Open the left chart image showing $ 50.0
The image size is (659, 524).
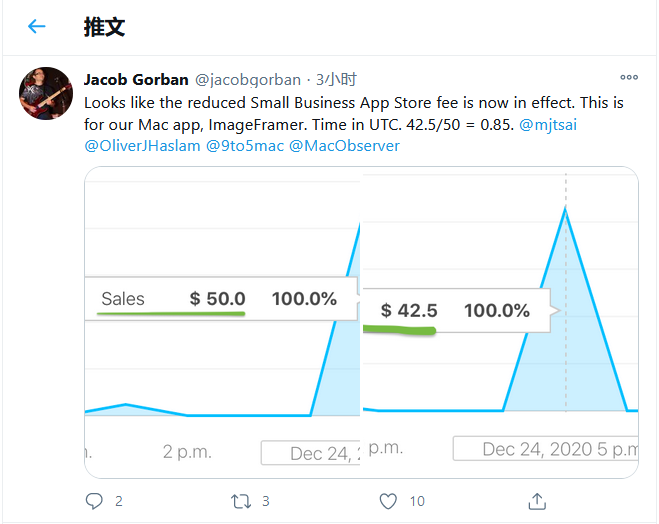pos(222,322)
